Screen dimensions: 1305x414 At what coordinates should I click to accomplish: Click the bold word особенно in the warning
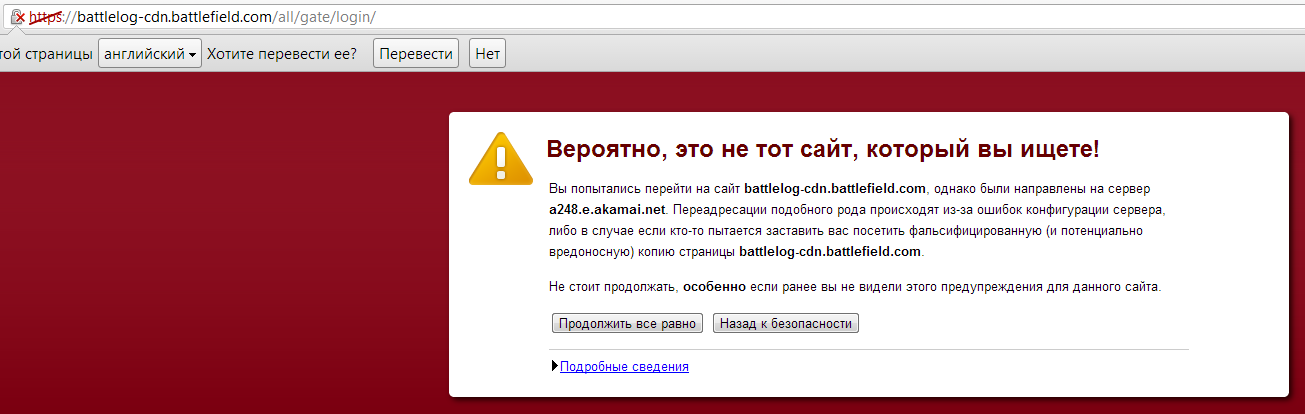(714, 286)
